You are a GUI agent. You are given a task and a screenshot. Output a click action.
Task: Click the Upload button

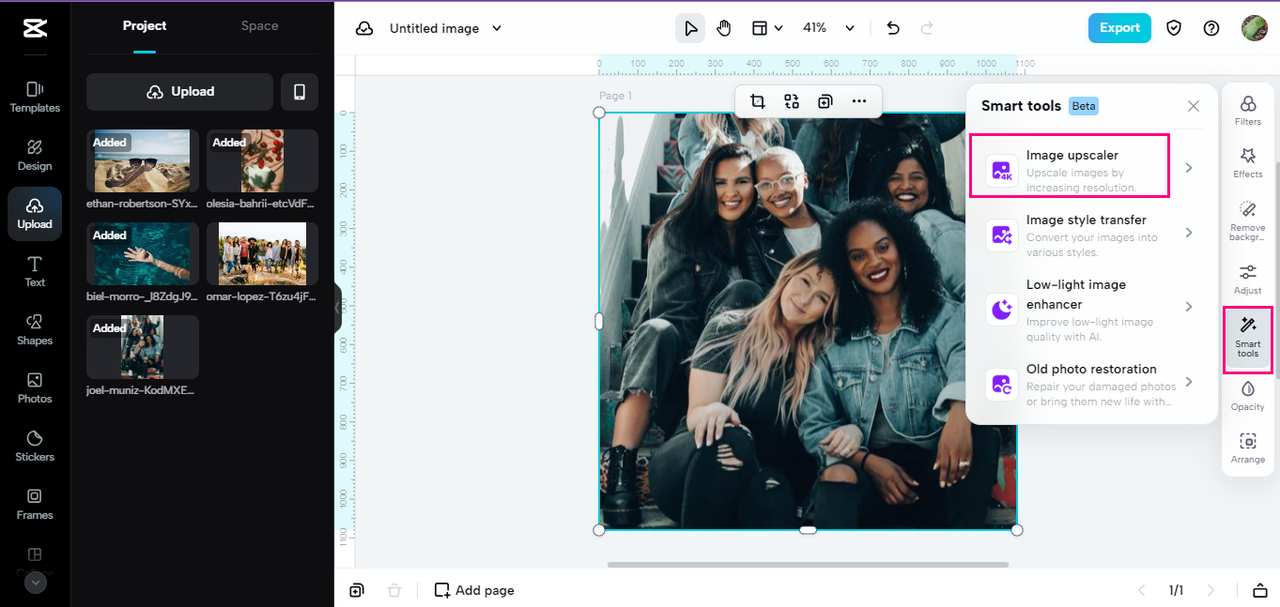(180, 91)
